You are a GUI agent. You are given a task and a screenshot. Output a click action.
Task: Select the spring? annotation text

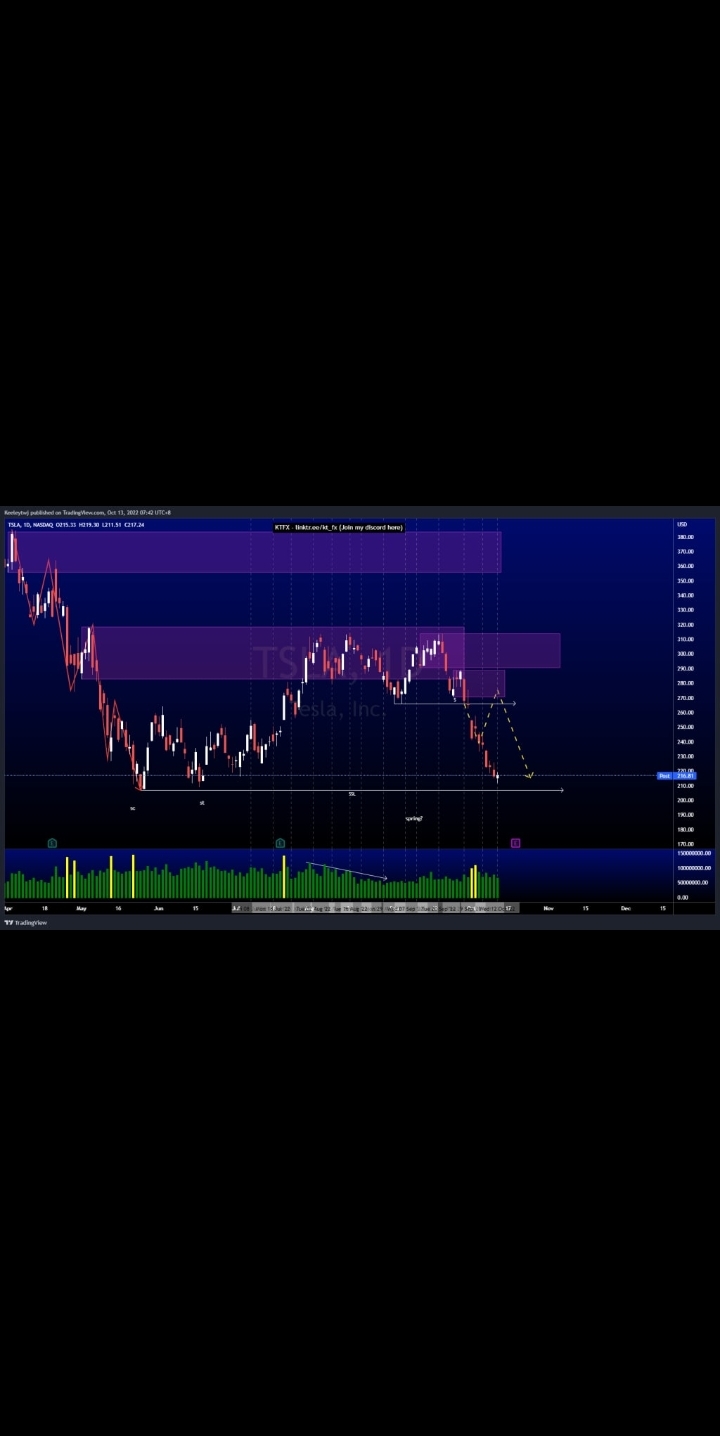click(x=414, y=818)
